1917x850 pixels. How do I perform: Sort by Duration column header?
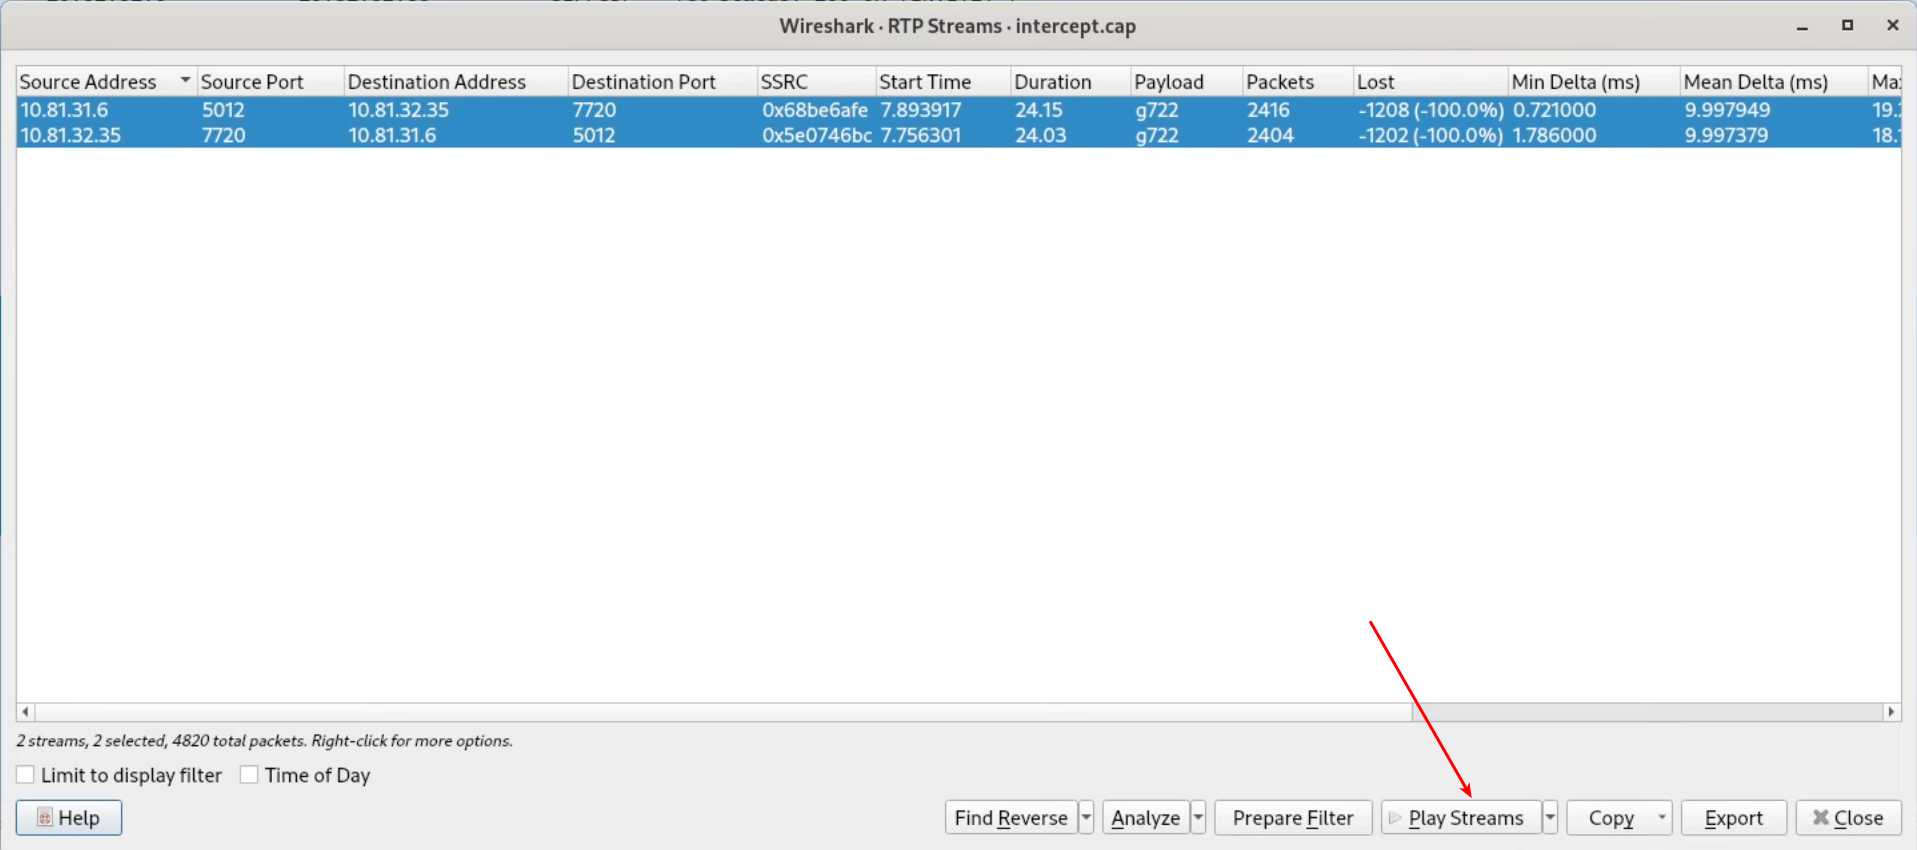pyautogui.click(x=1071, y=82)
